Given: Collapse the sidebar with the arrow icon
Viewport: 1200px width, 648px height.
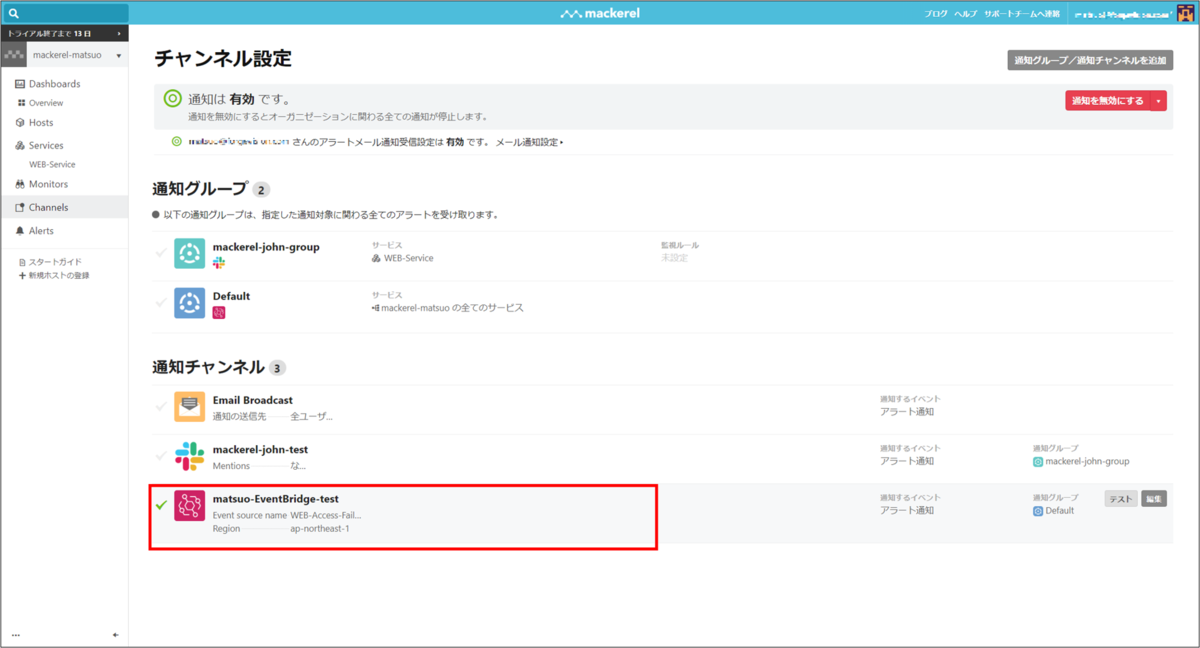Looking at the screenshot, I should [x=115, y=635].
